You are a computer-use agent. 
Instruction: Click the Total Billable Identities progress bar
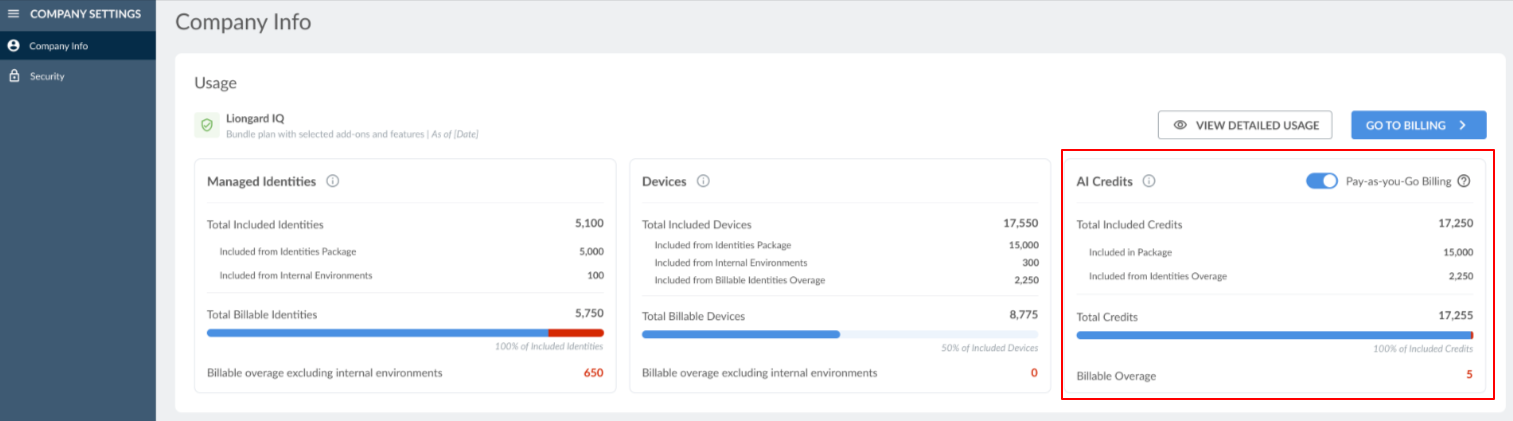405,333
